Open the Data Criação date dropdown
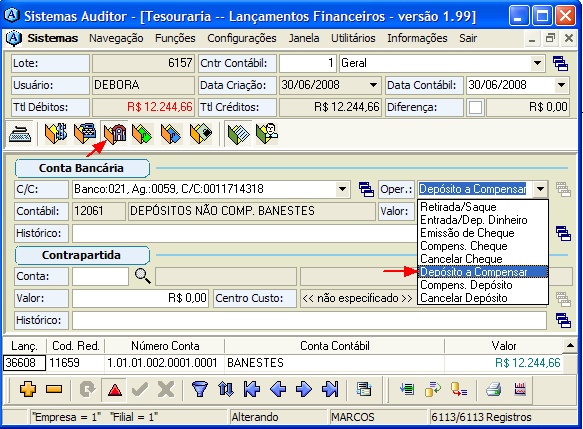Viewport: 583px width, 429px height. [x=374, y=85]
